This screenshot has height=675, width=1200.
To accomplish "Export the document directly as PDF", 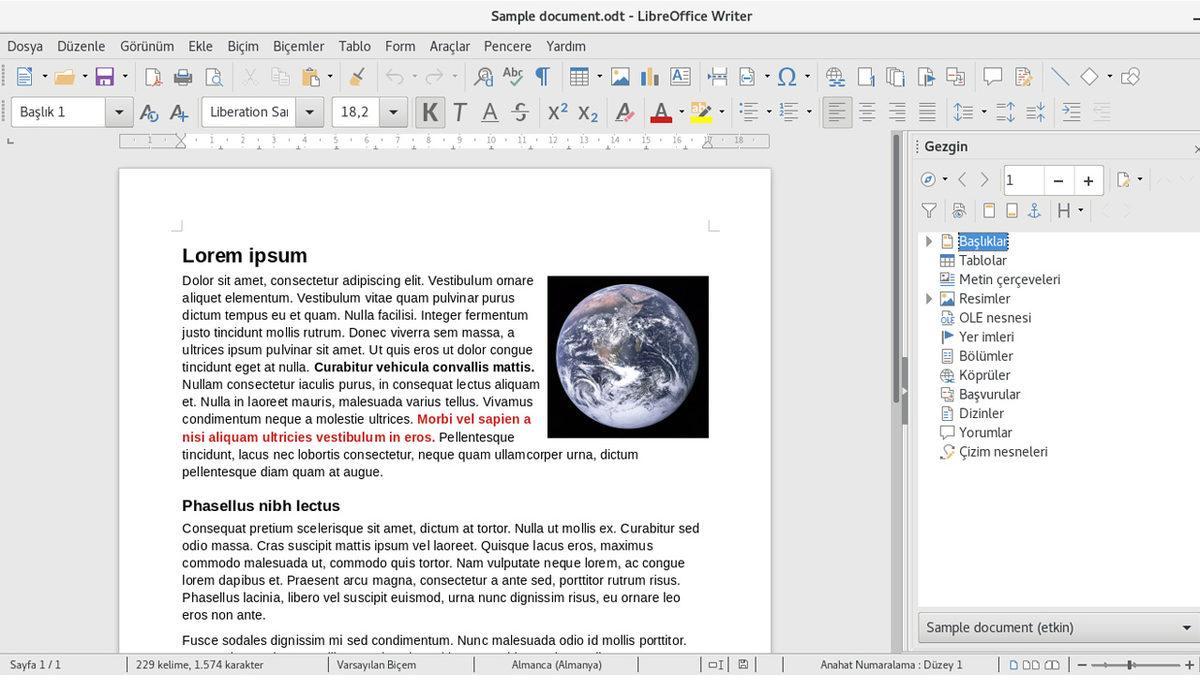I will [x=153, y=77].
